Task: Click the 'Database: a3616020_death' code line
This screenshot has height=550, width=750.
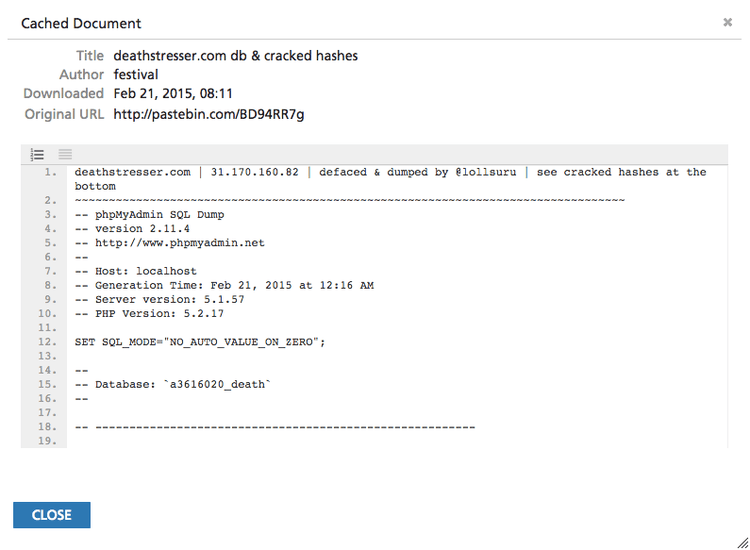Action: coord(173,384)
